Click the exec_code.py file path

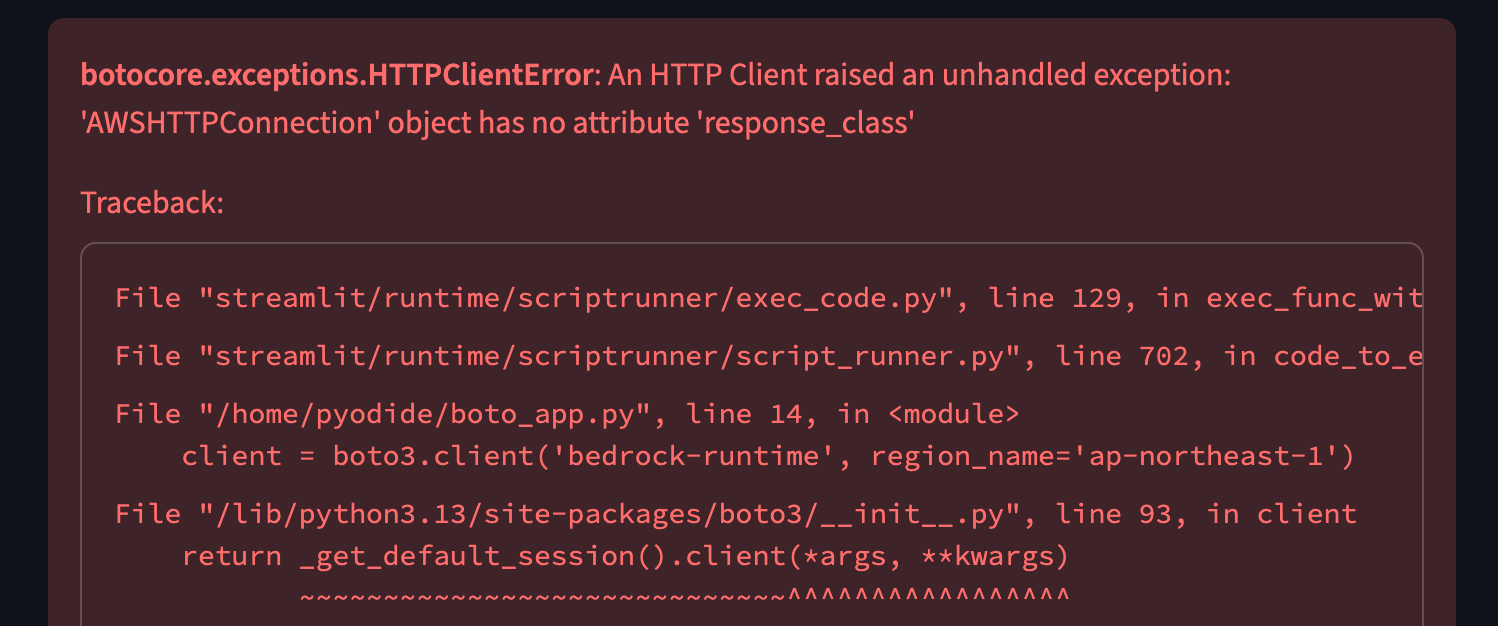(583, 298)
